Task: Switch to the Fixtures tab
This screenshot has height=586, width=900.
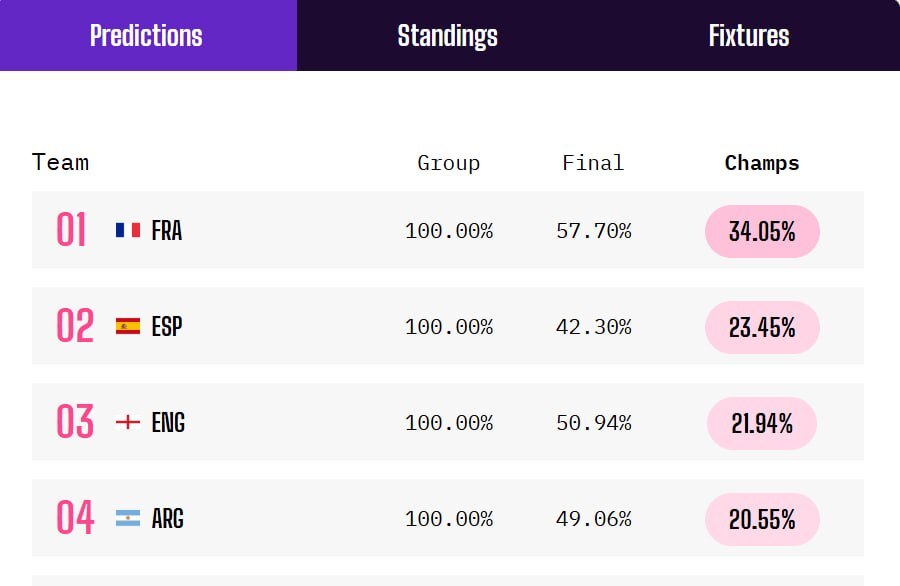Action: tap(749, 36)
